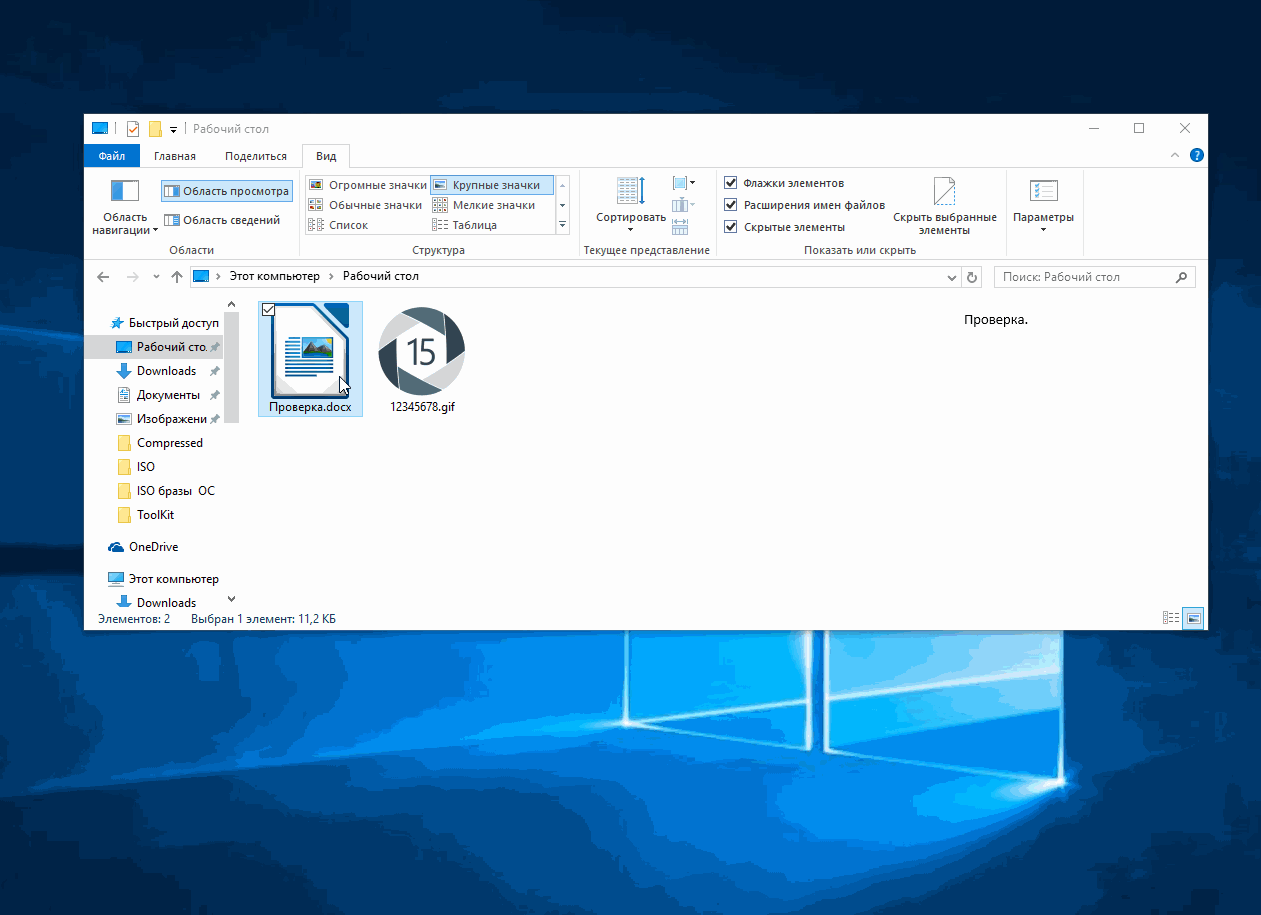Switch to large thumbnails via status bar icon
Viewport: 1261px width, 915px height.
click(1193, 619)
